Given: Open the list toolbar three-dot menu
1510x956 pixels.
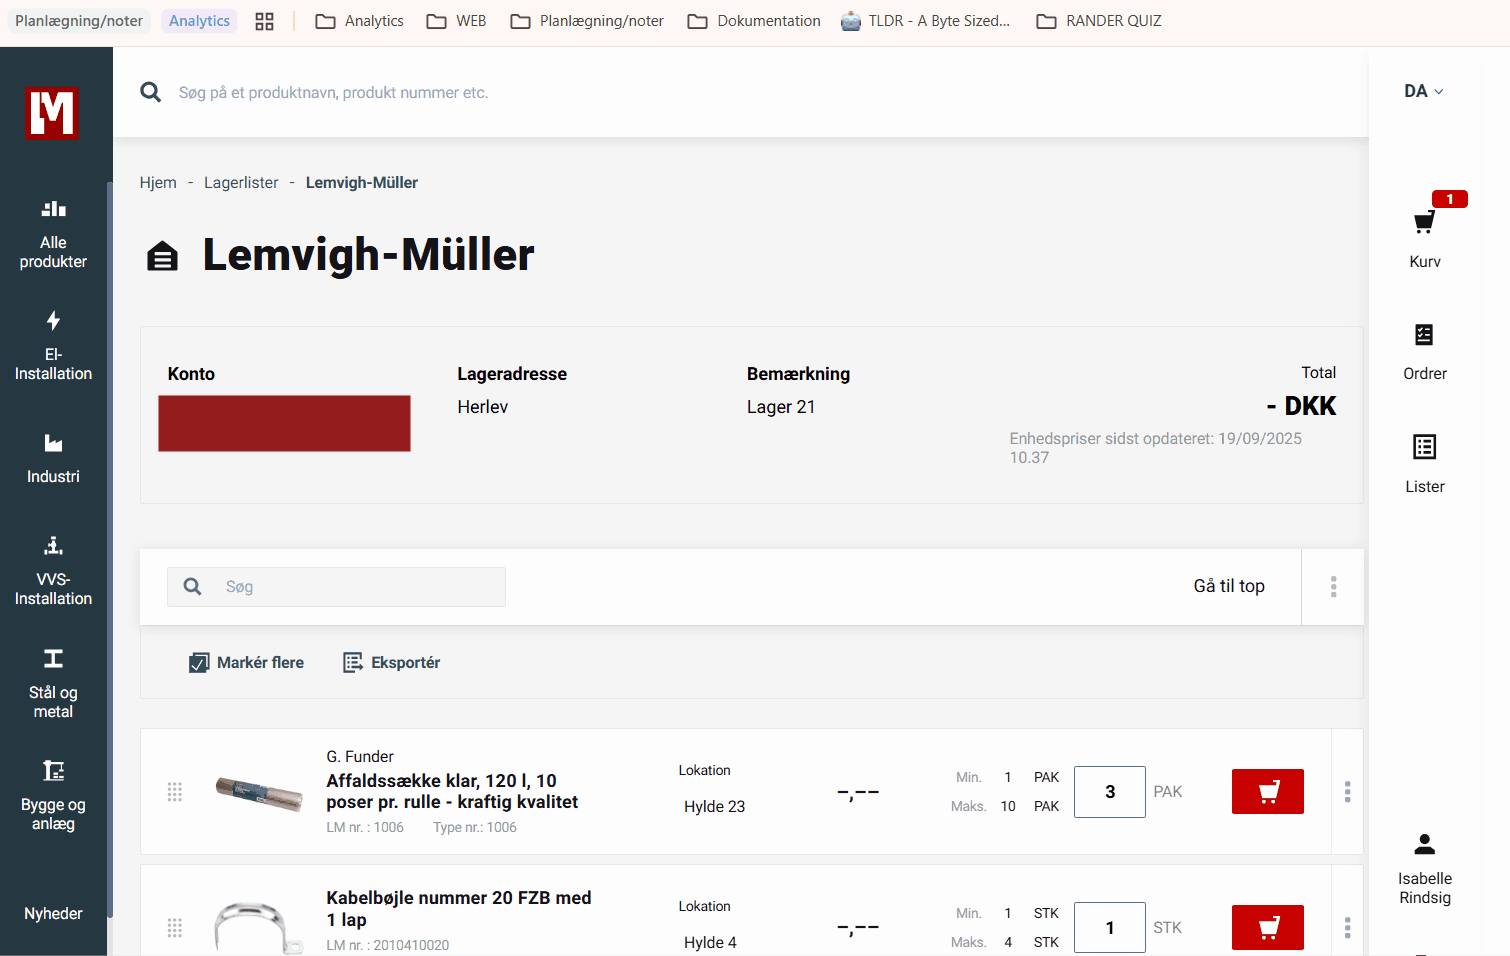Looking at the screenshot, I should click(1333, 587).
